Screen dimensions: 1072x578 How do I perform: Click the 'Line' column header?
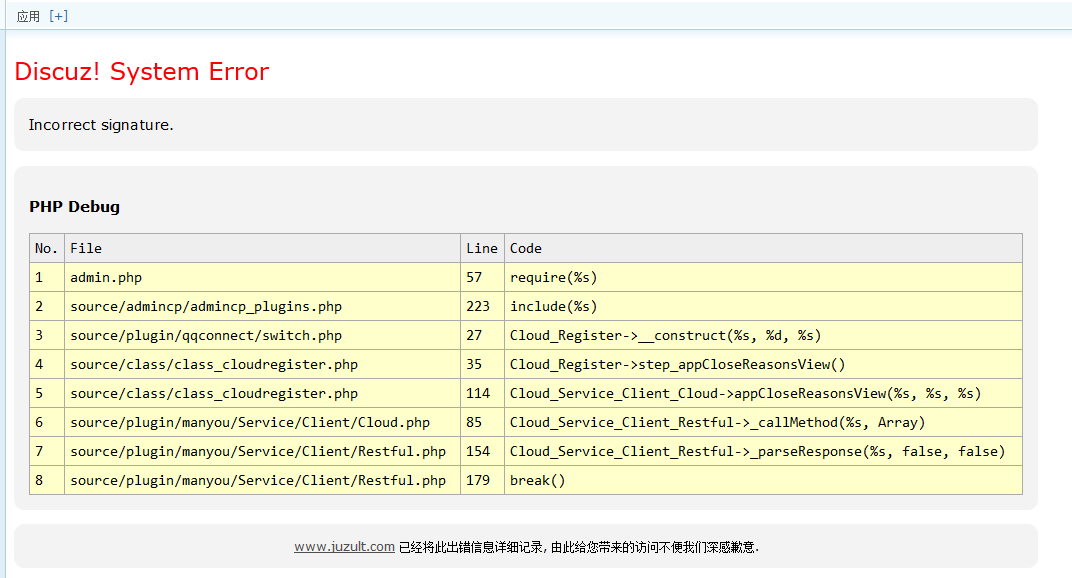click(x=482, y=248)
